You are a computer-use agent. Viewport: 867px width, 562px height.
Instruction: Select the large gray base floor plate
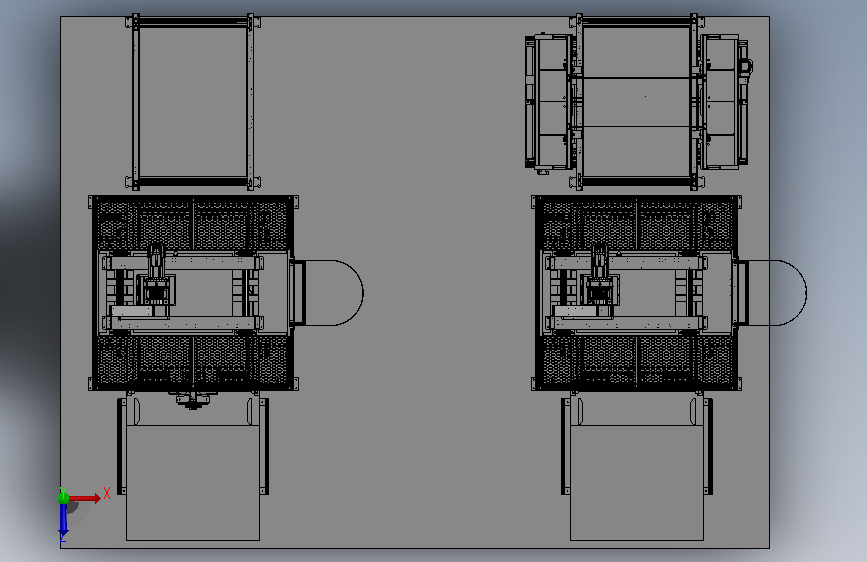click(x=415, y=282)
